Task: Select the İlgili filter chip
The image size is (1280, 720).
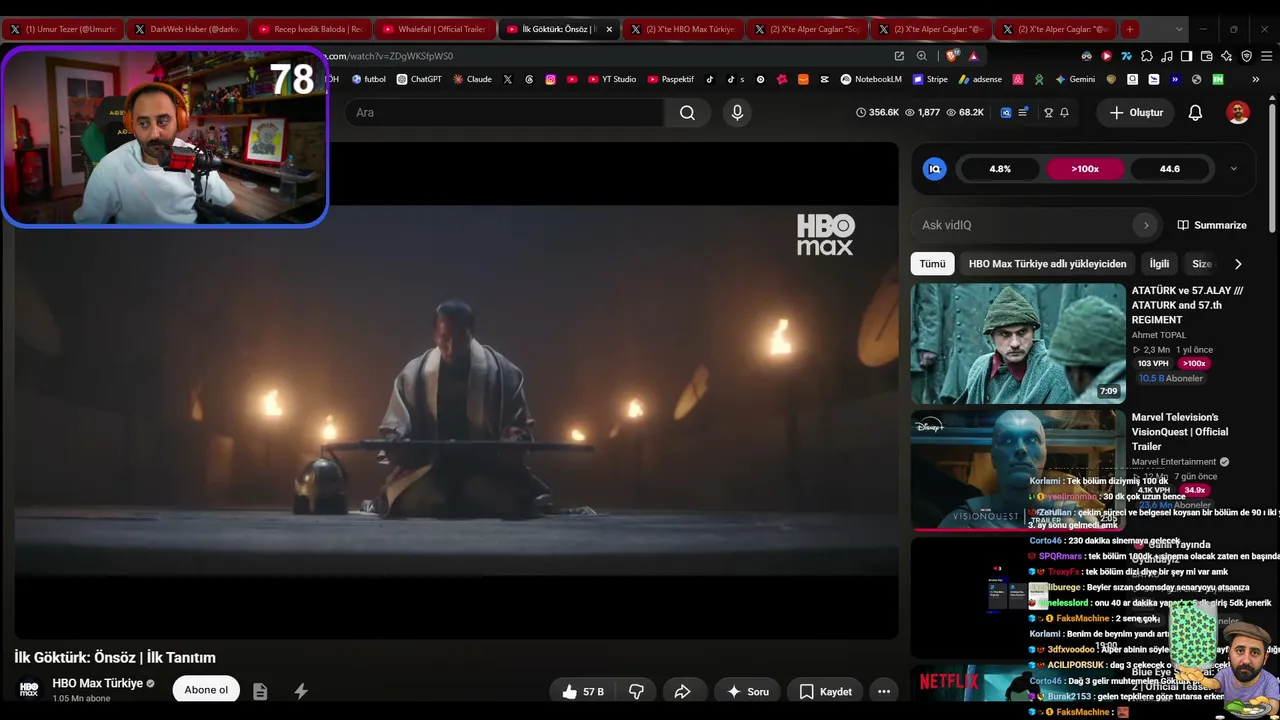Action: [x=1159, y=264]
